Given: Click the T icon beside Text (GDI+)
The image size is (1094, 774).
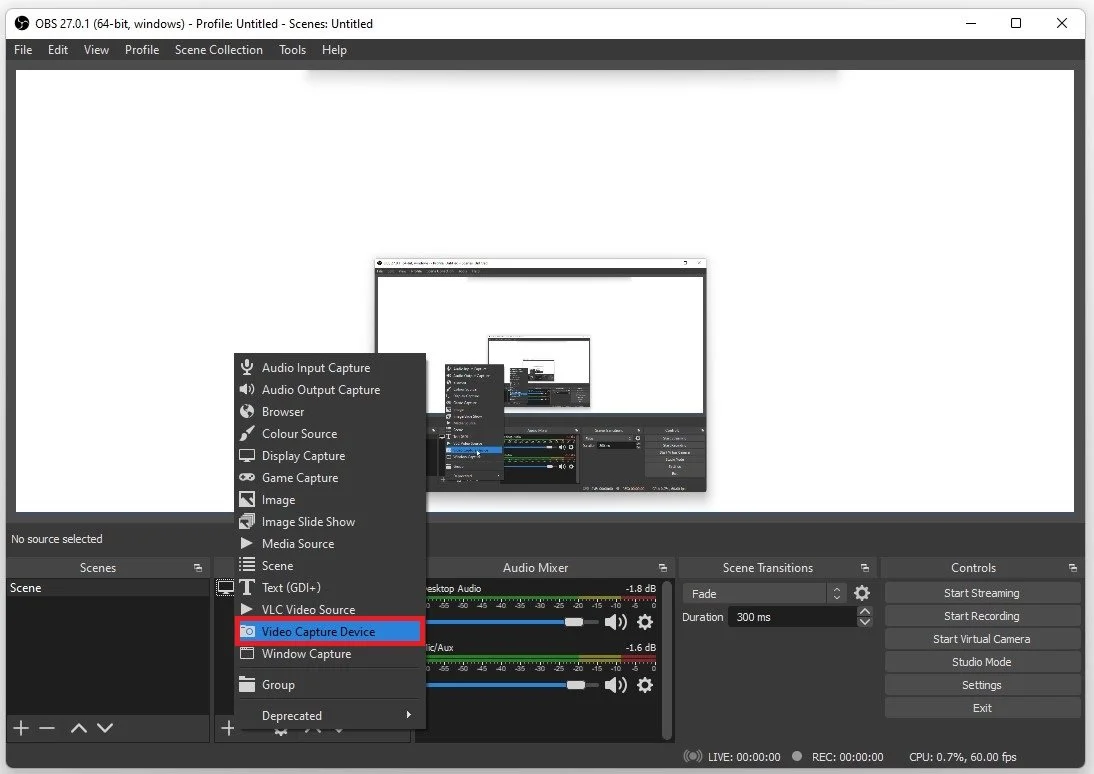Looking at the screenshot, I should click(247, 588).
